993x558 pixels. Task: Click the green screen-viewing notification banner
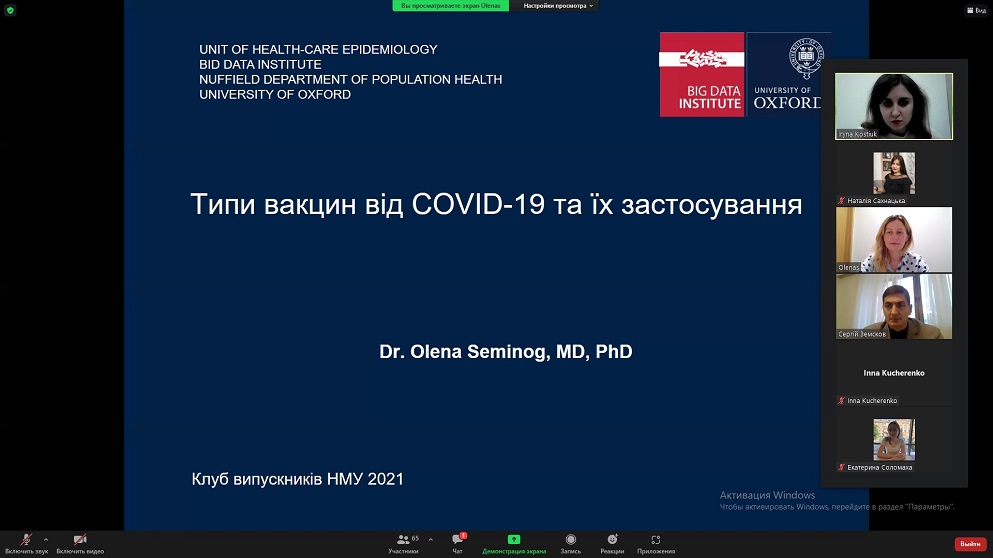click(x=451, y=6)
